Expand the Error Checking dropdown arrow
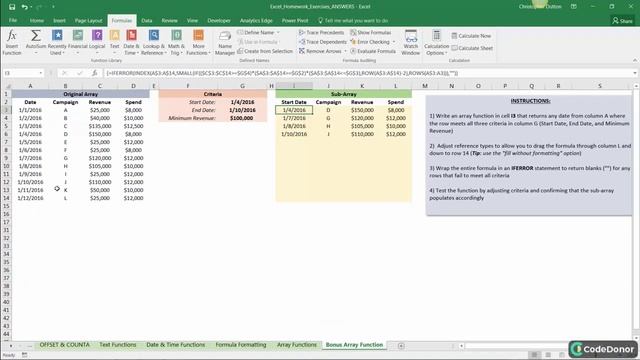 [x=393, y=42]
